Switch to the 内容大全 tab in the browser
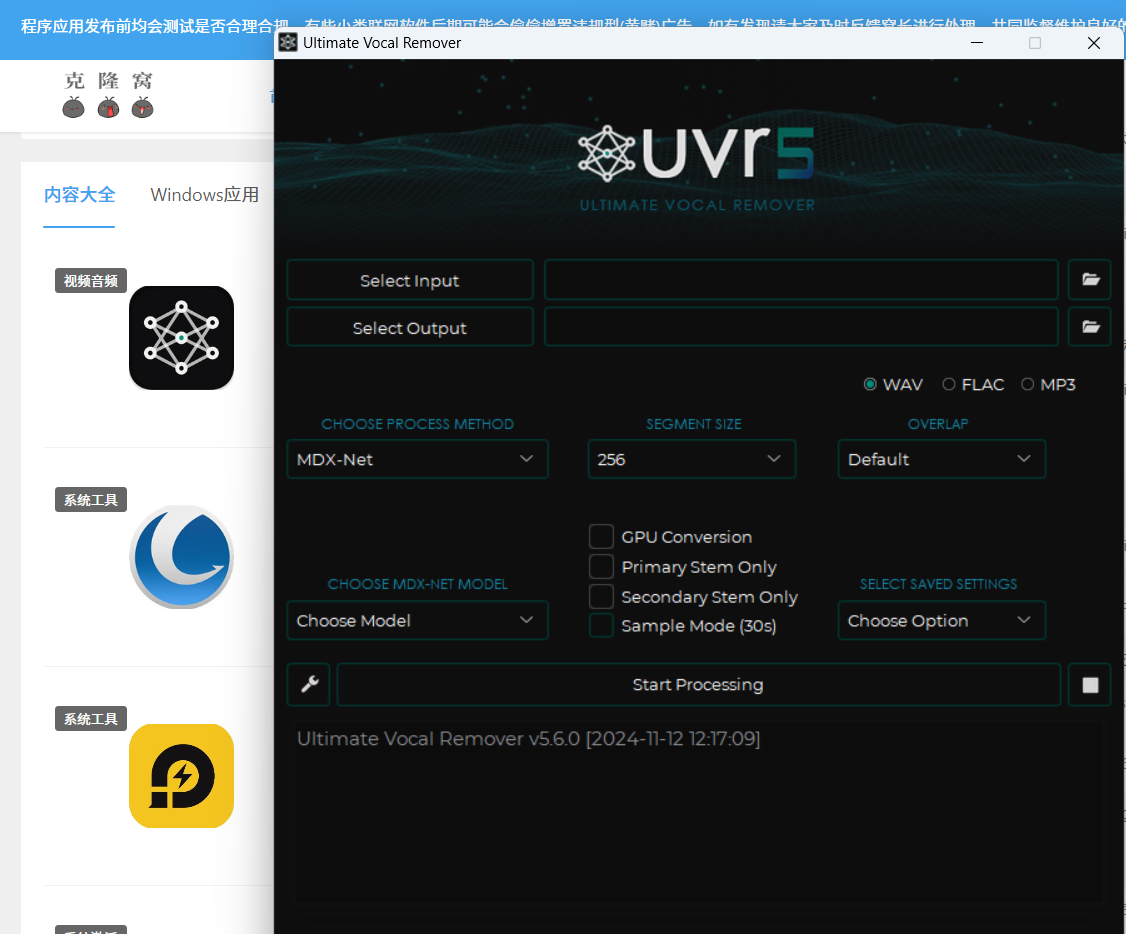Image resolution: width=1126 pixels, height=934 pixels. click(79, 195)
